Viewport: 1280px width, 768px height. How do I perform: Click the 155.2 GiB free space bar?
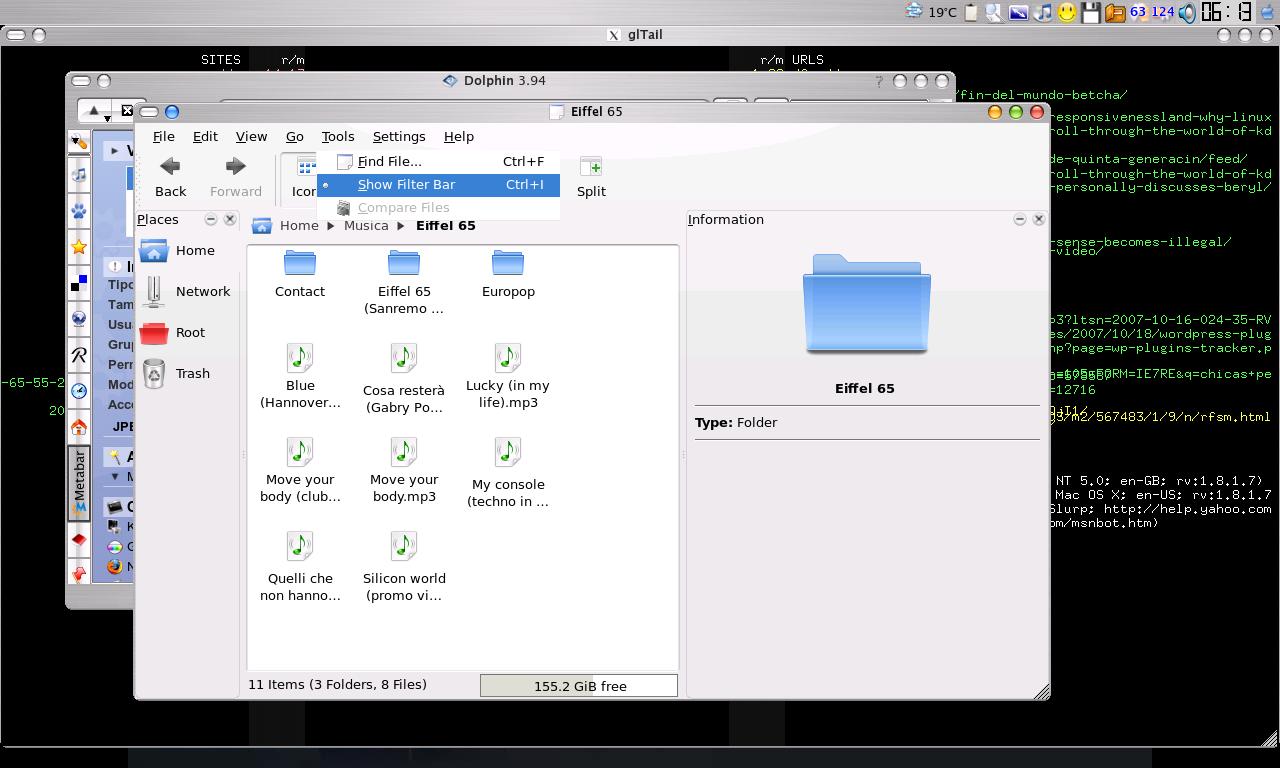(579, 685)
